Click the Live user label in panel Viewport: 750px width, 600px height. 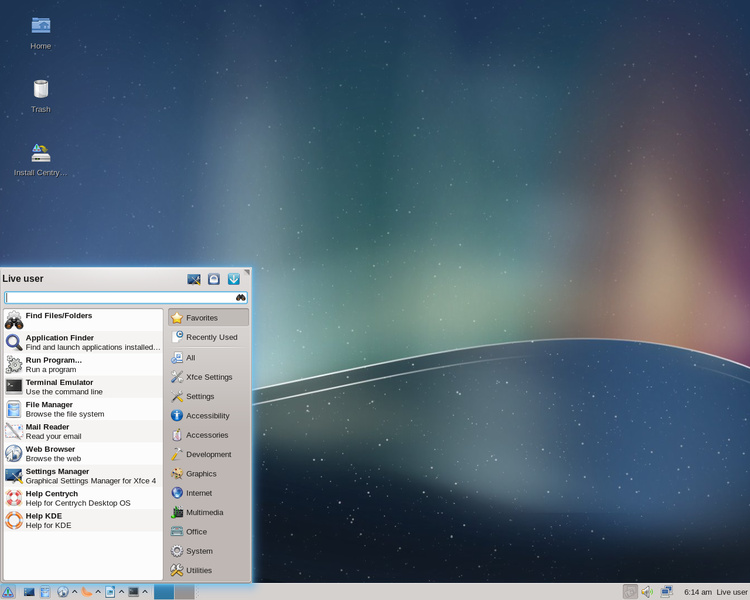(x=732, y=592)
